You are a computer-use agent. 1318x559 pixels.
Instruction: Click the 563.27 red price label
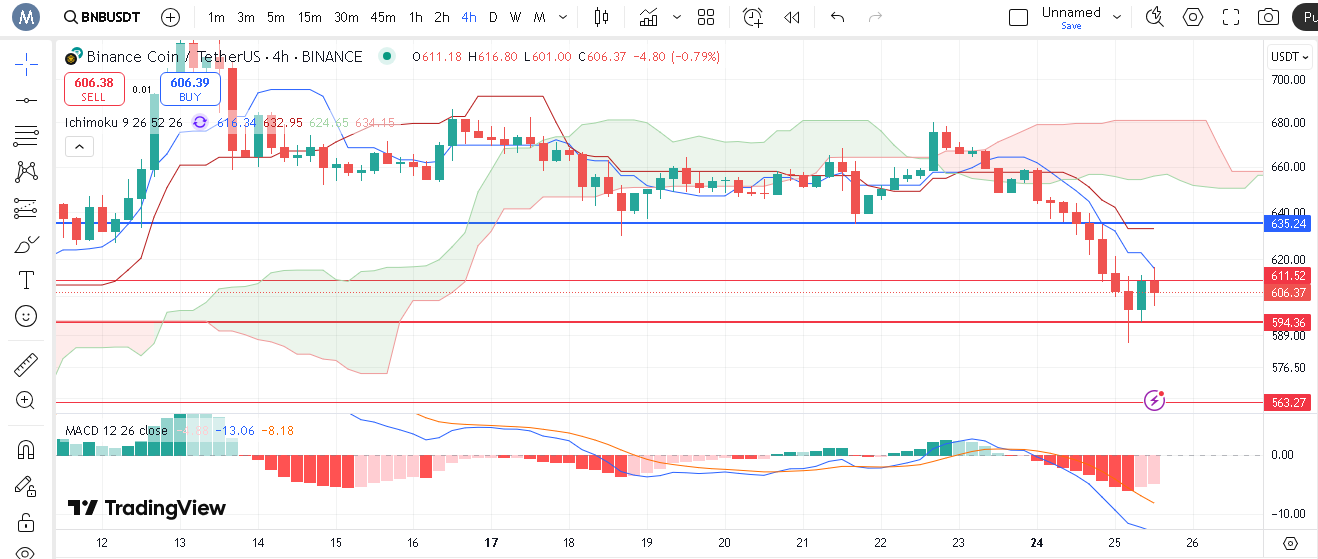[1289, 403]
